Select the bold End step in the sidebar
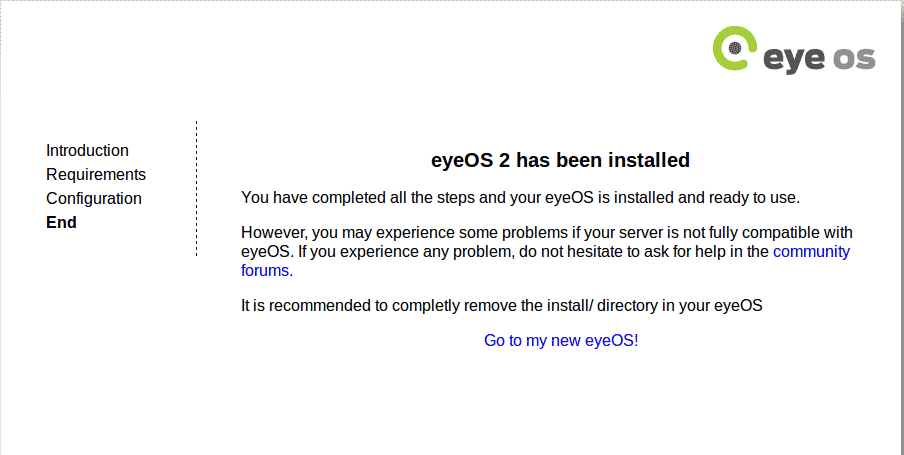The height and width of the screenshot is (455, 904). pyautogui.click(x=61, y=223)
